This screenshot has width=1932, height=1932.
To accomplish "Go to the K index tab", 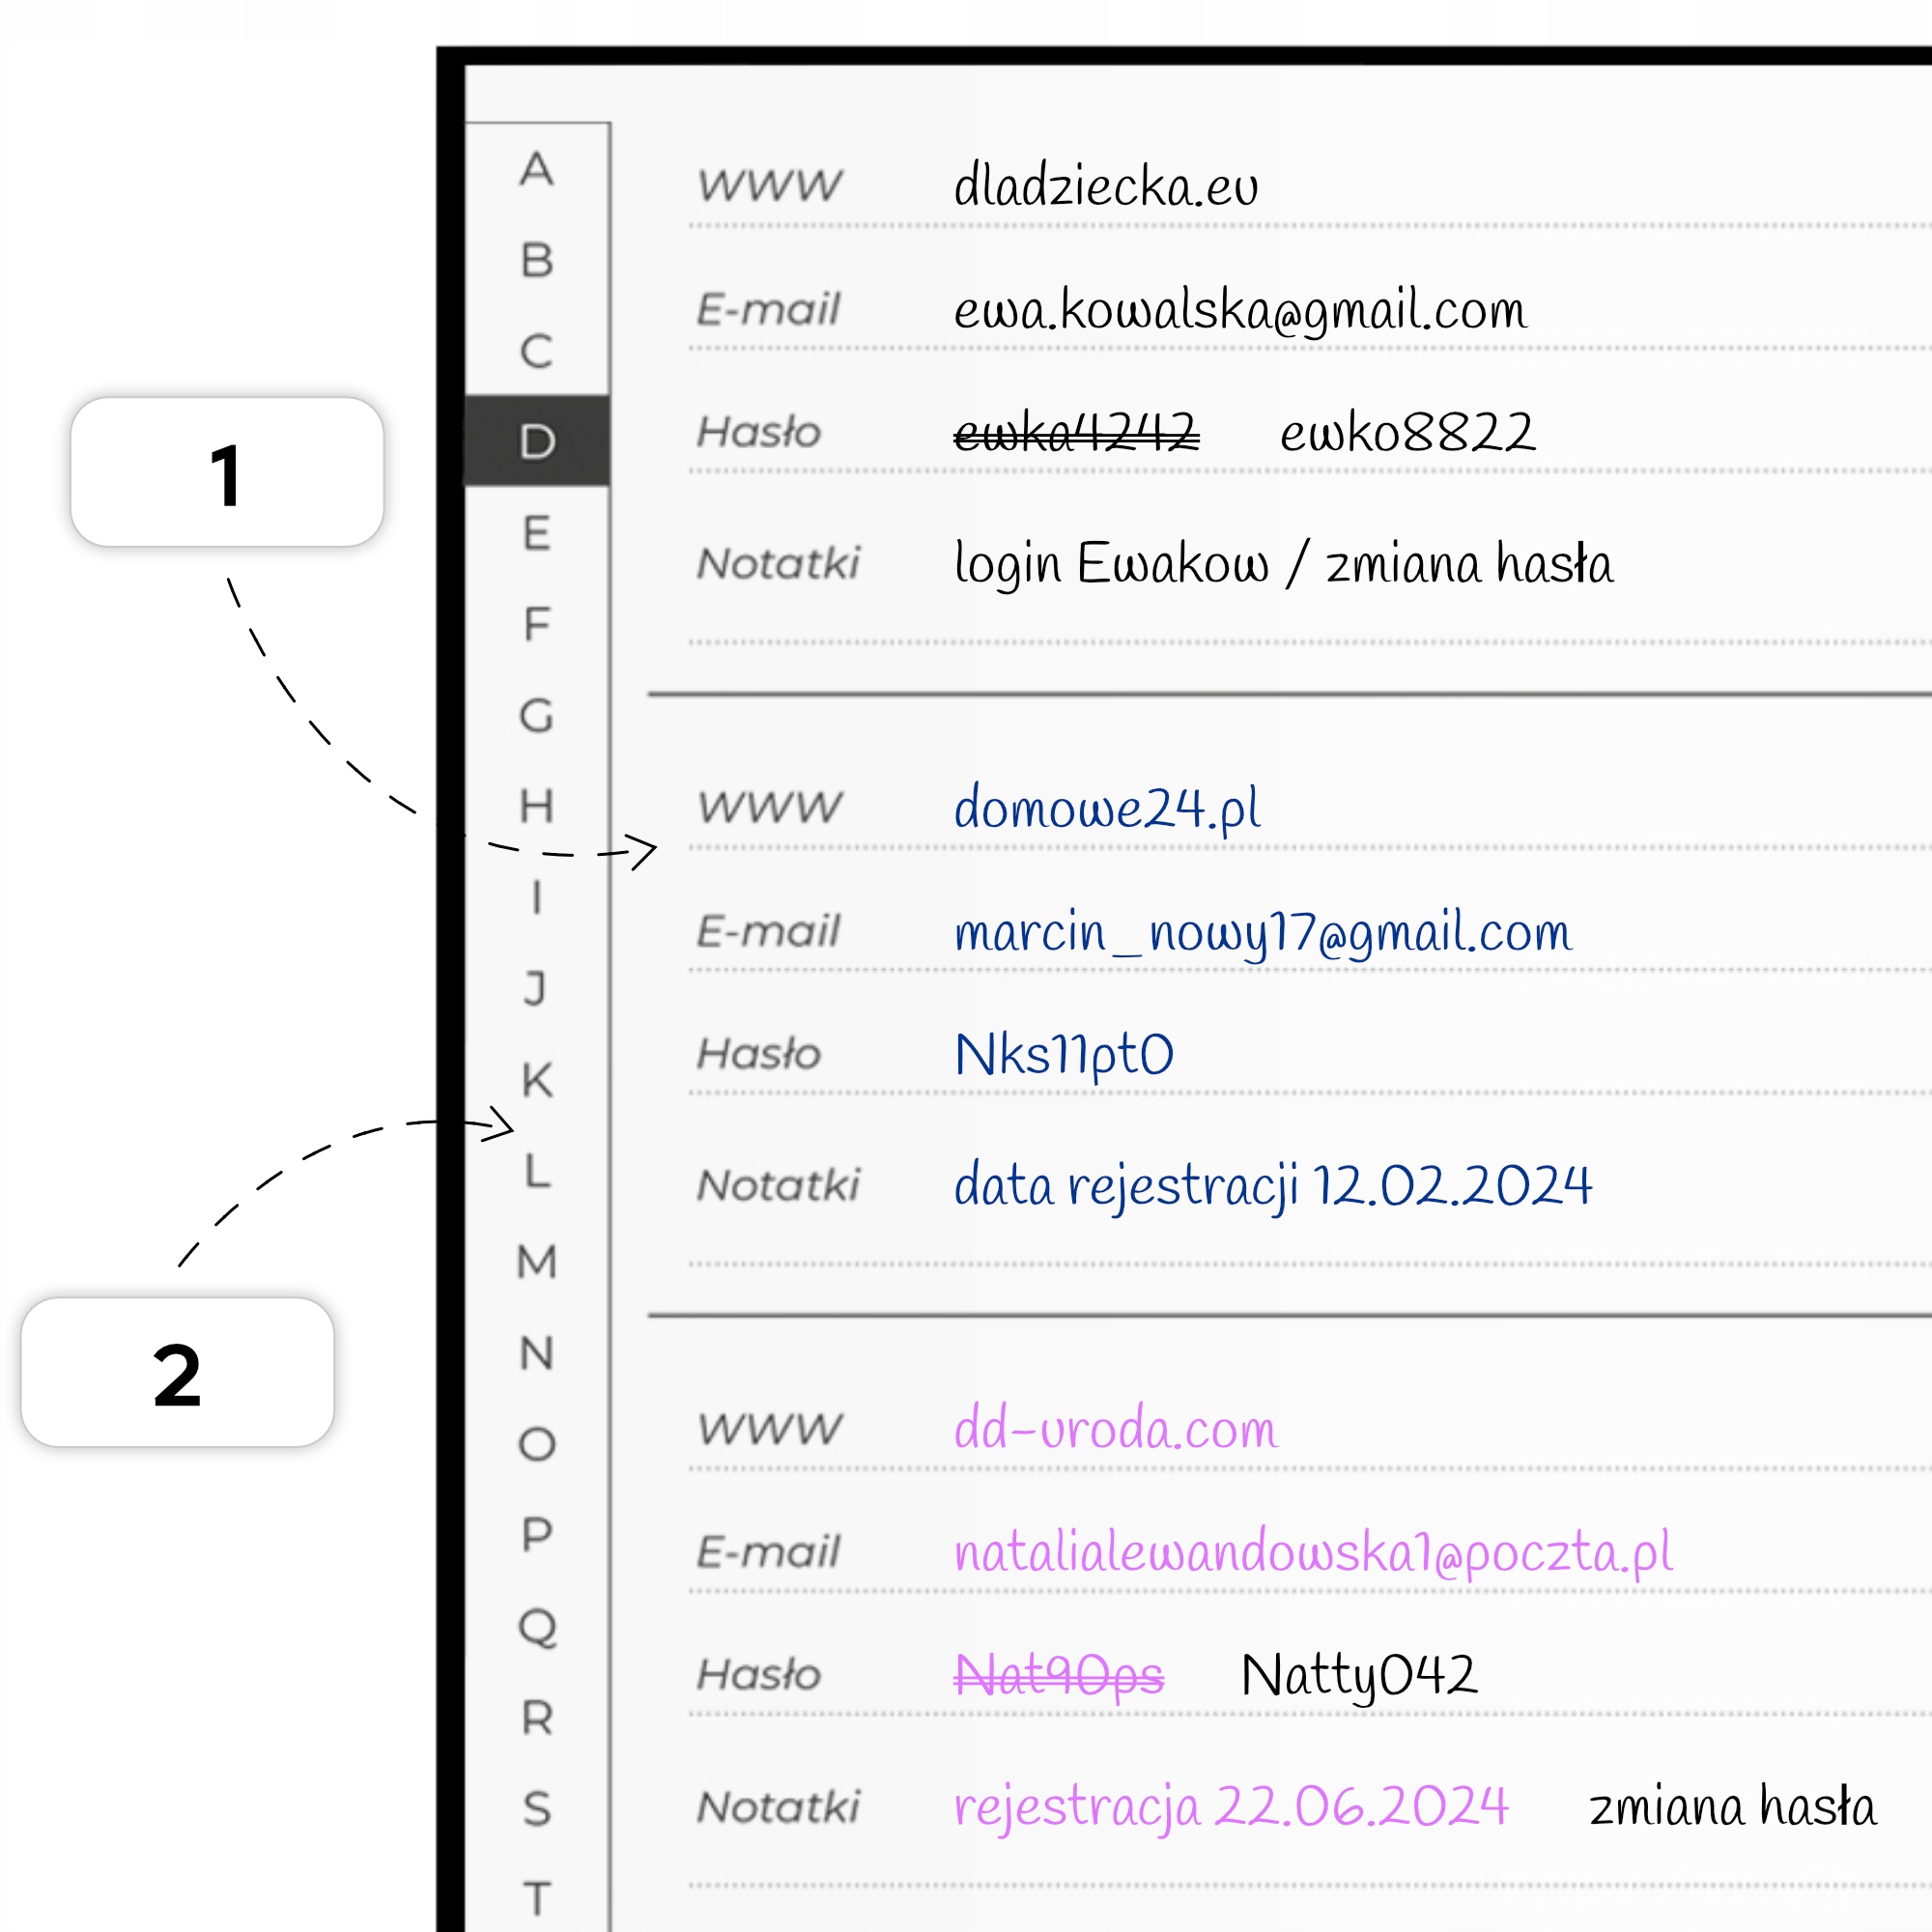I will [x=537, y=1080].
